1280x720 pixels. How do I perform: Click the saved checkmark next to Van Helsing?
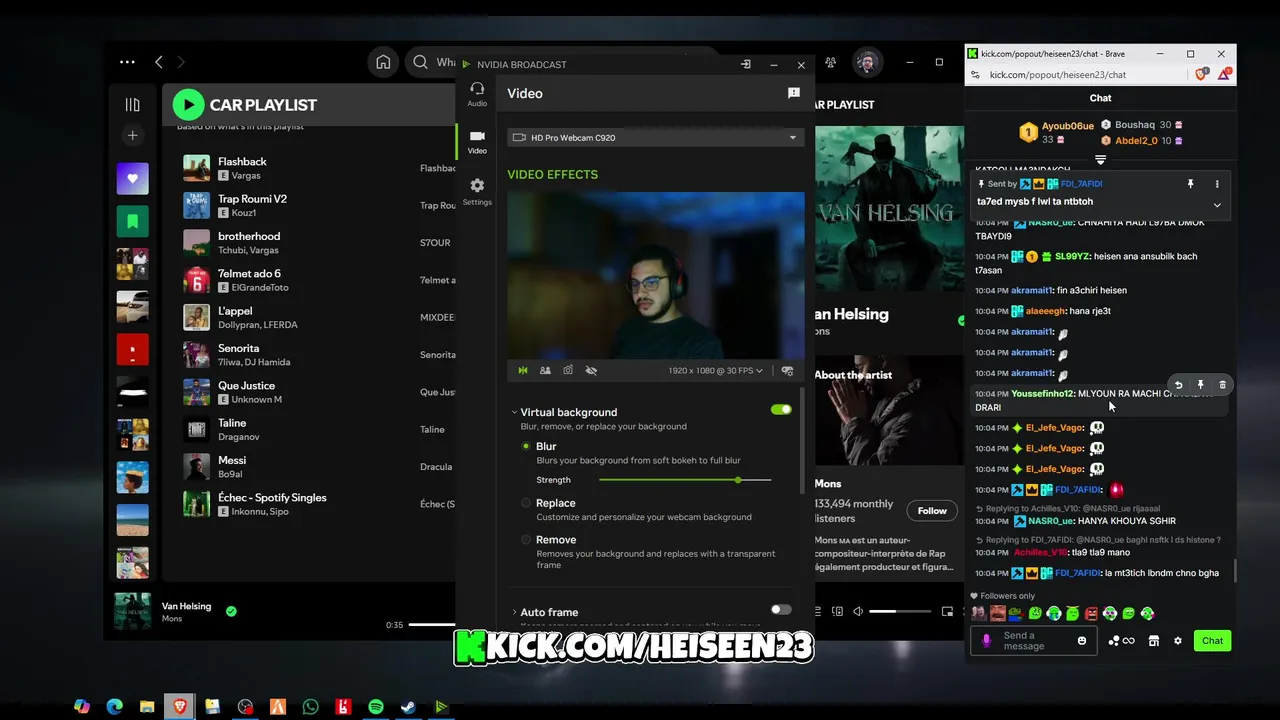pyautogui.click(x=231, y=611)
